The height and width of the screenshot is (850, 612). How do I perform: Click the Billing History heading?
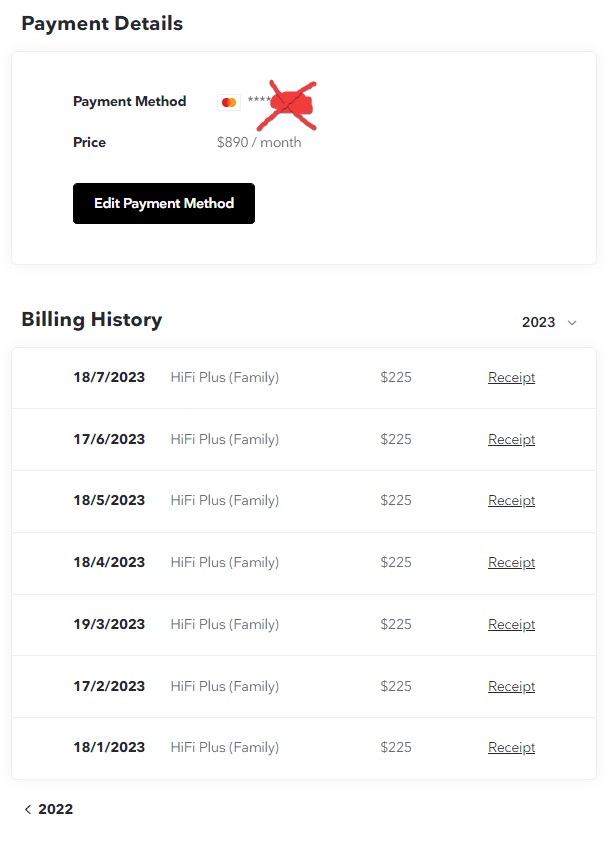point(92,319)
